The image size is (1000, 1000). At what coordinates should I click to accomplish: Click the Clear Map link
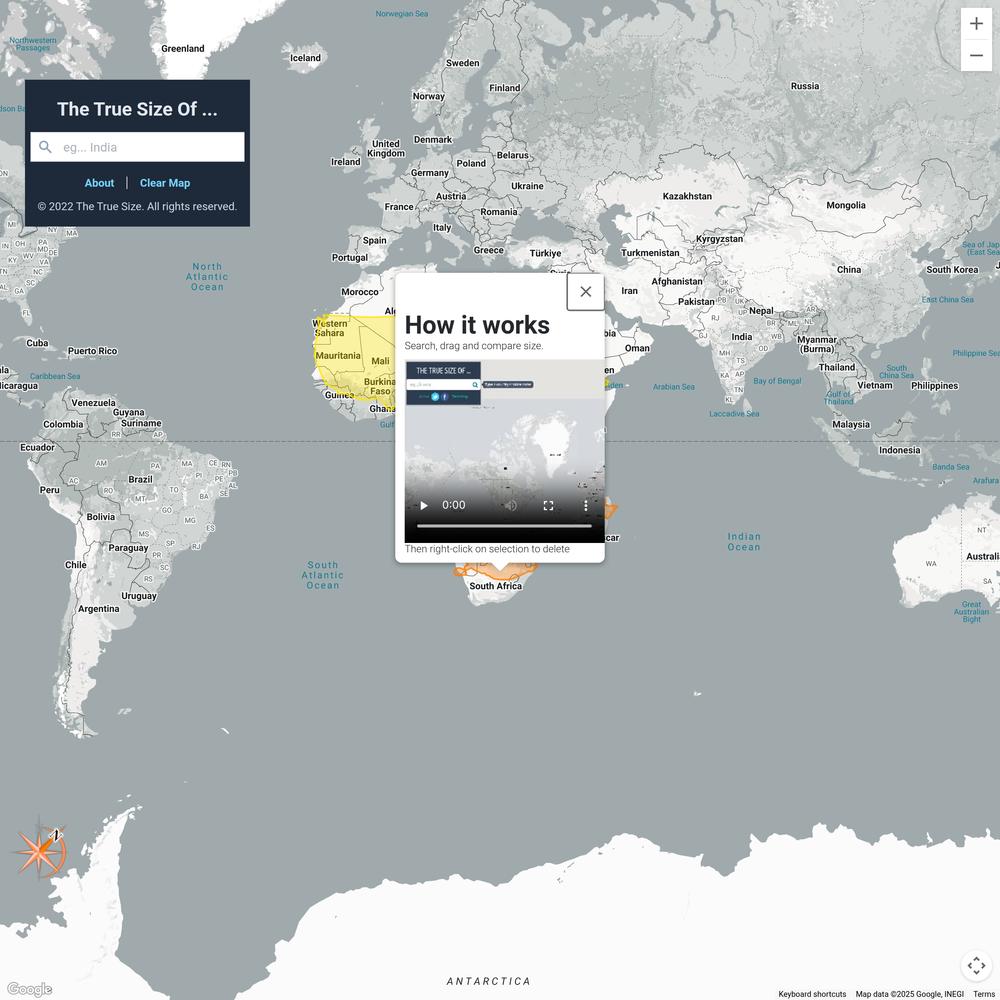[165, 183]
